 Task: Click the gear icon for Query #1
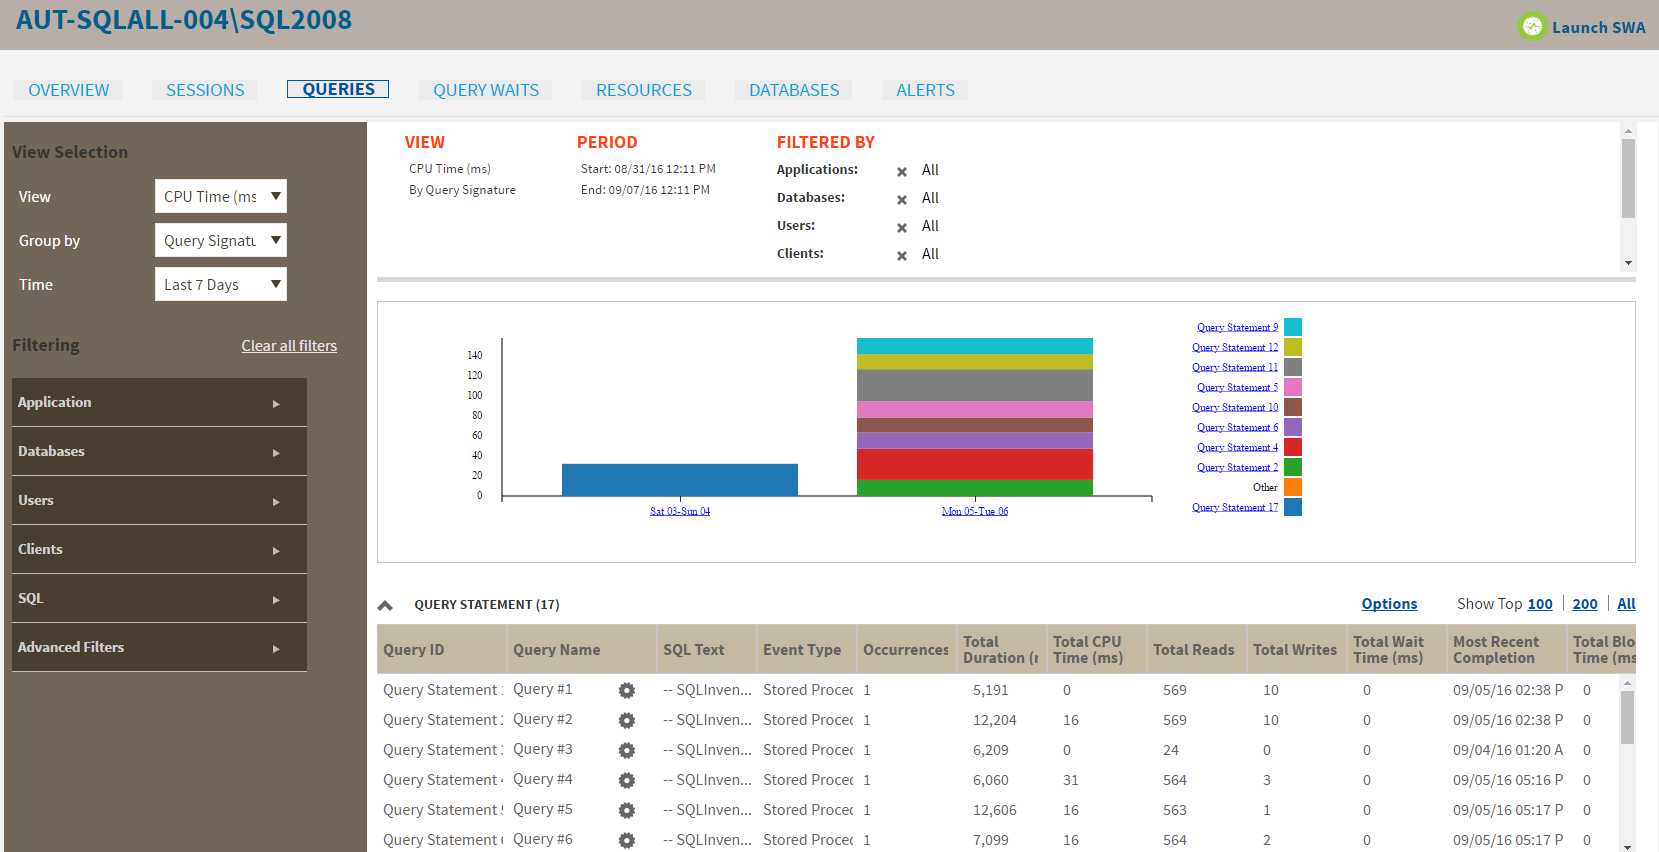(x=627, y=691)
